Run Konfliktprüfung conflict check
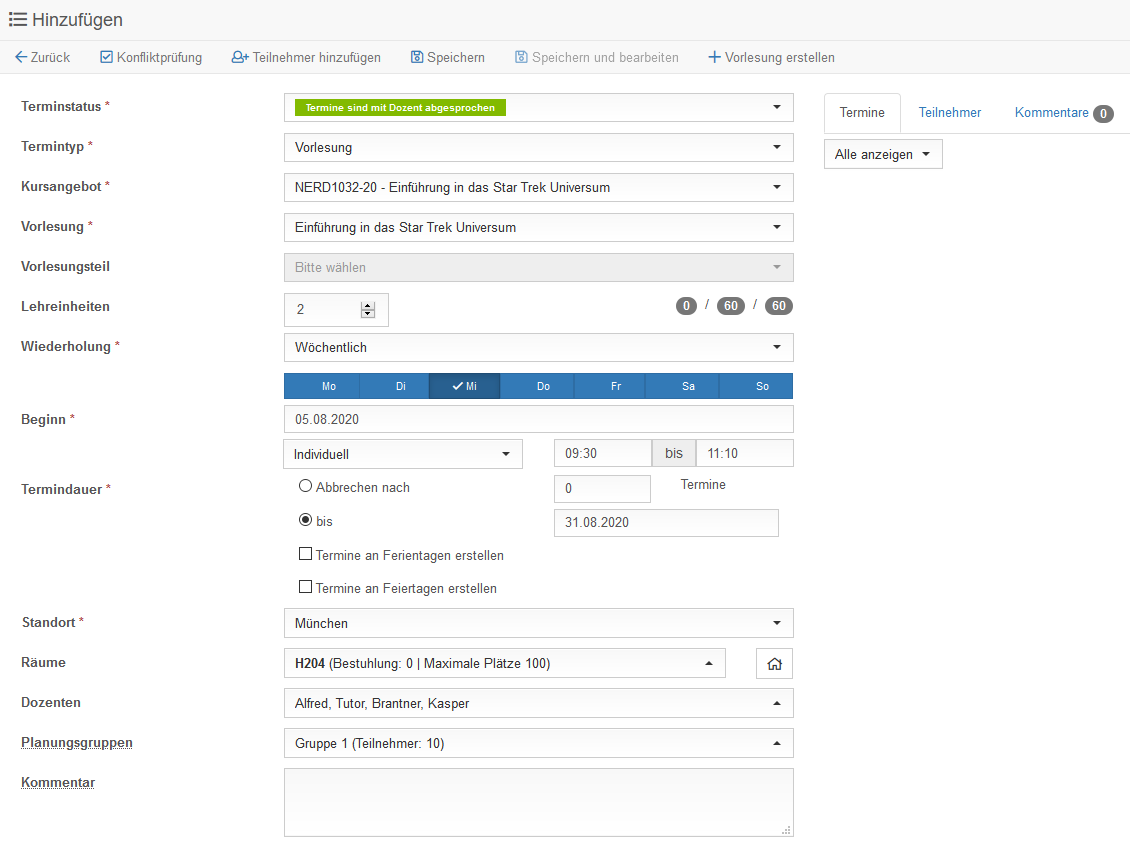 [151, 57]
